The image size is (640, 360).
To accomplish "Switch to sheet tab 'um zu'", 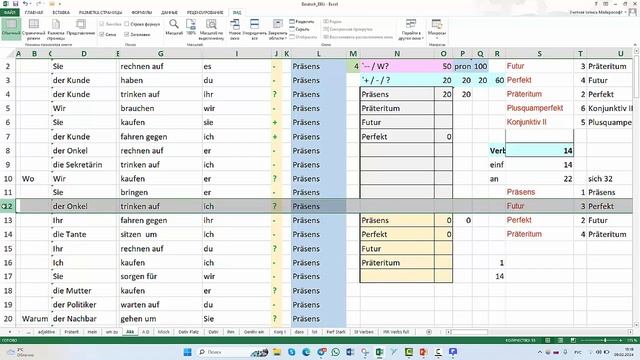I will (x=111, y=332).
